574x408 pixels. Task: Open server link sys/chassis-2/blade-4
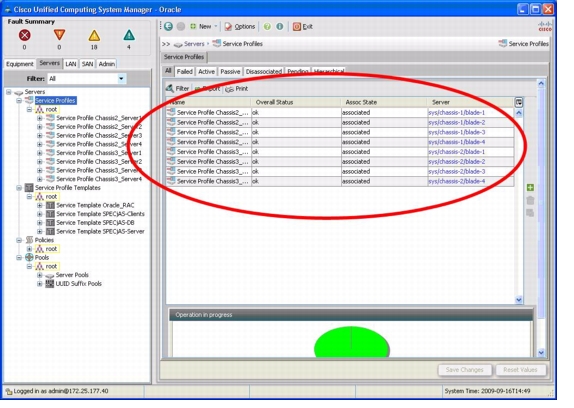click(x=456, y=181)
